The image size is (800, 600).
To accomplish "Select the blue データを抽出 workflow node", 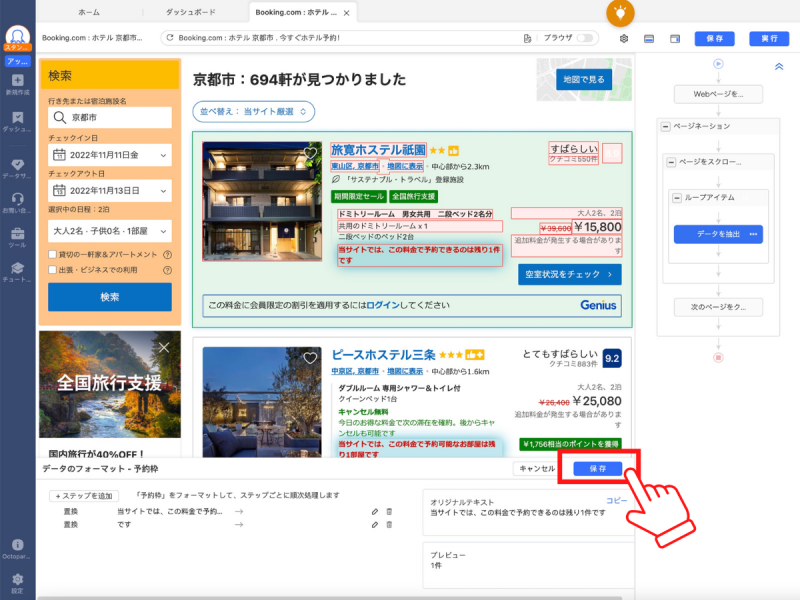I will pos(718,234).
